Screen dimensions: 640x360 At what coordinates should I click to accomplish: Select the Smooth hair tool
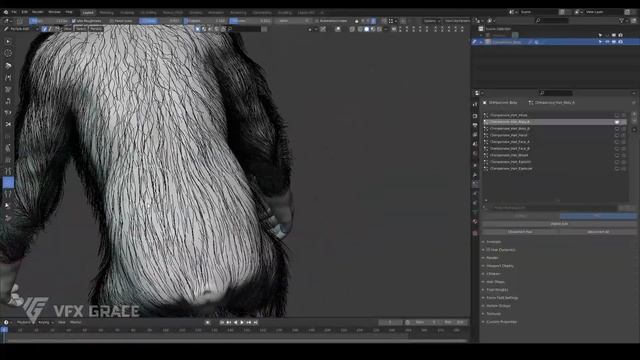(x=8, y=77)
